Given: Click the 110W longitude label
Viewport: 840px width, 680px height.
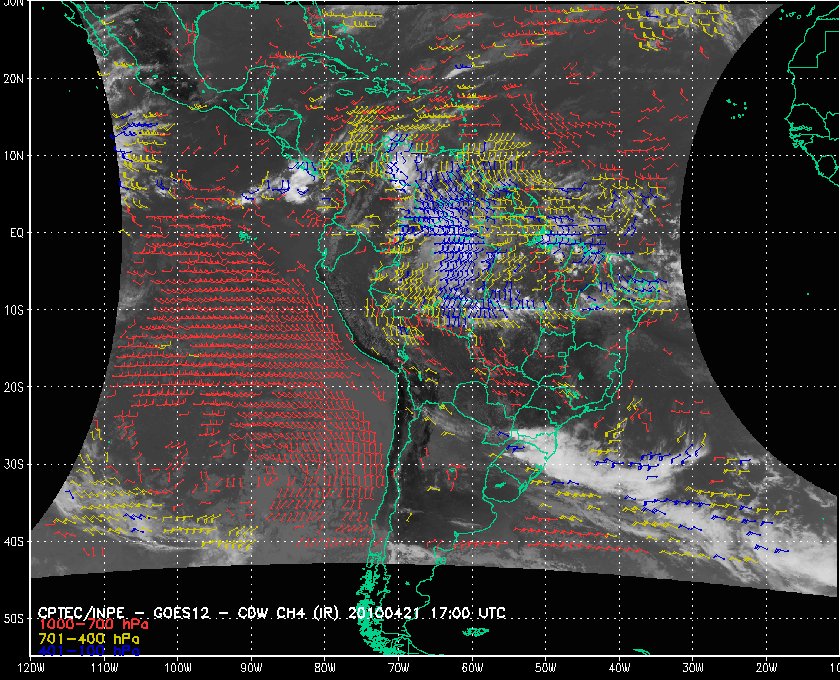Looking at the screenshot, I should (104, 667).
